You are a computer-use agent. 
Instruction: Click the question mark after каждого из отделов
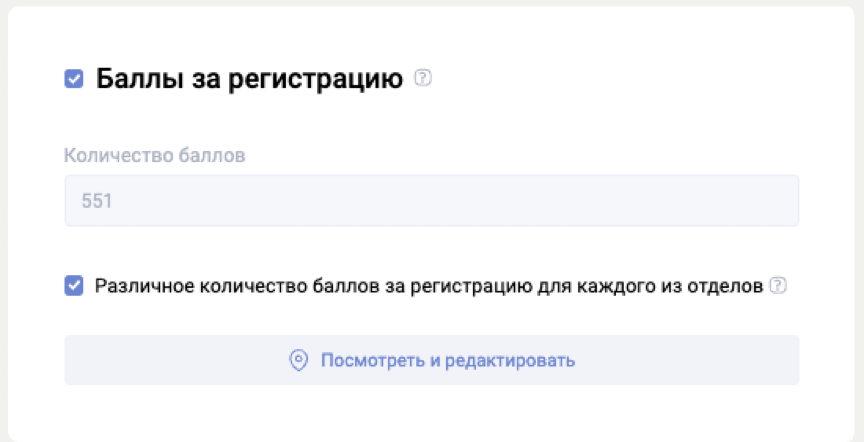[x=778, y=286]
